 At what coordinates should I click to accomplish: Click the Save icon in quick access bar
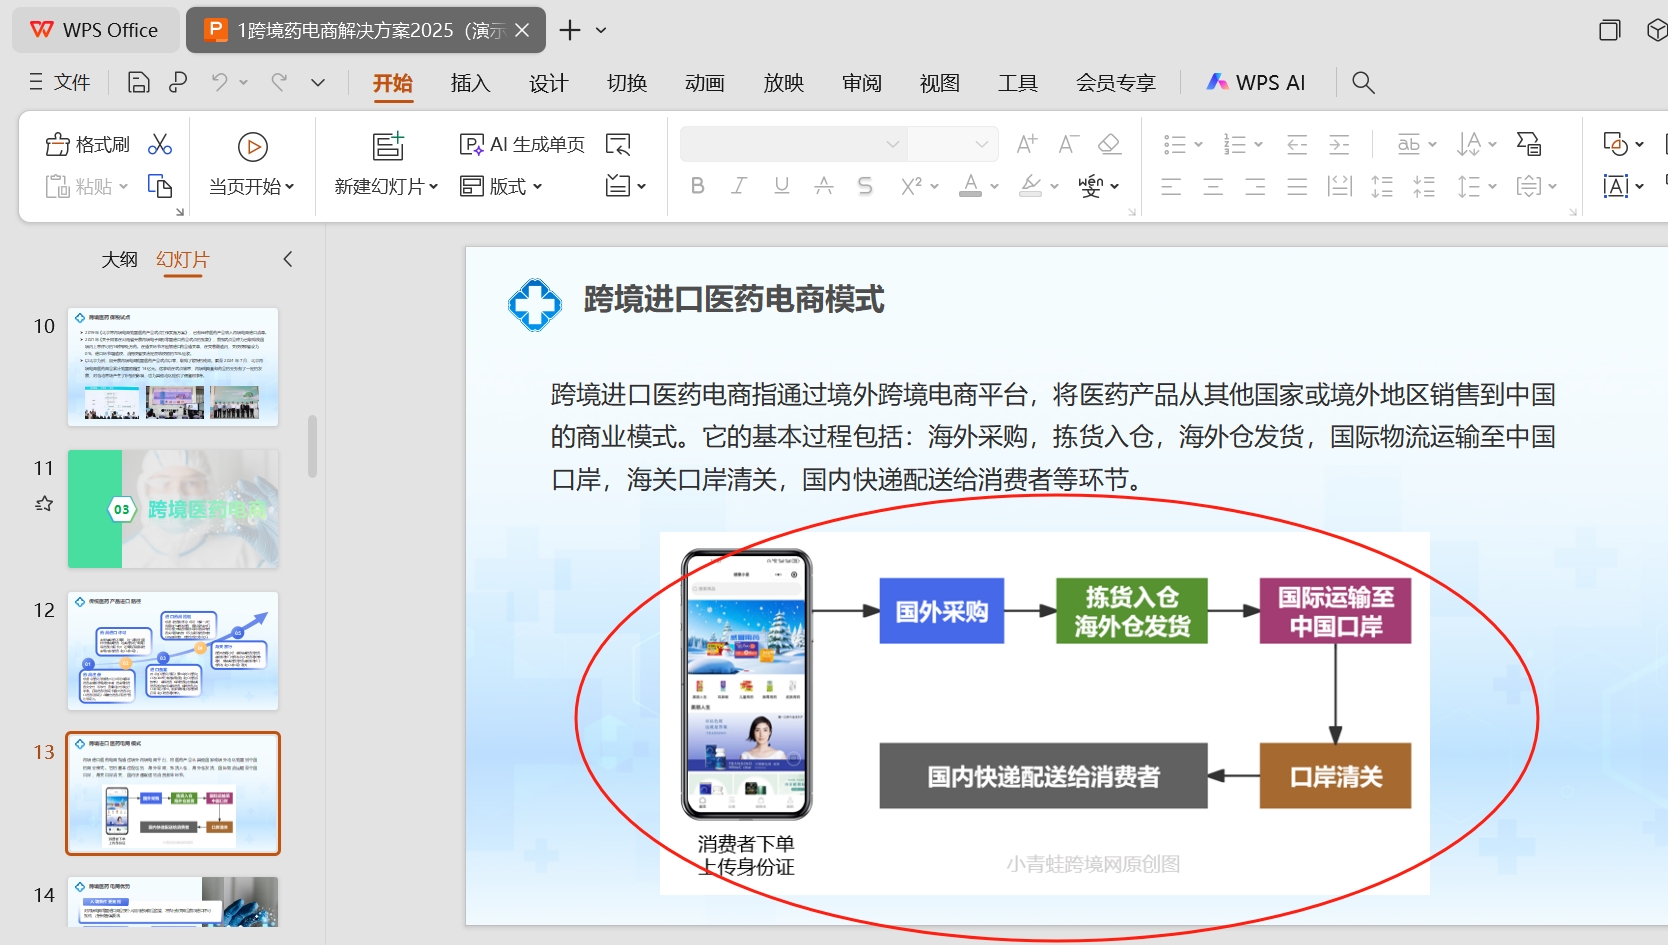(x=138, y=82)
